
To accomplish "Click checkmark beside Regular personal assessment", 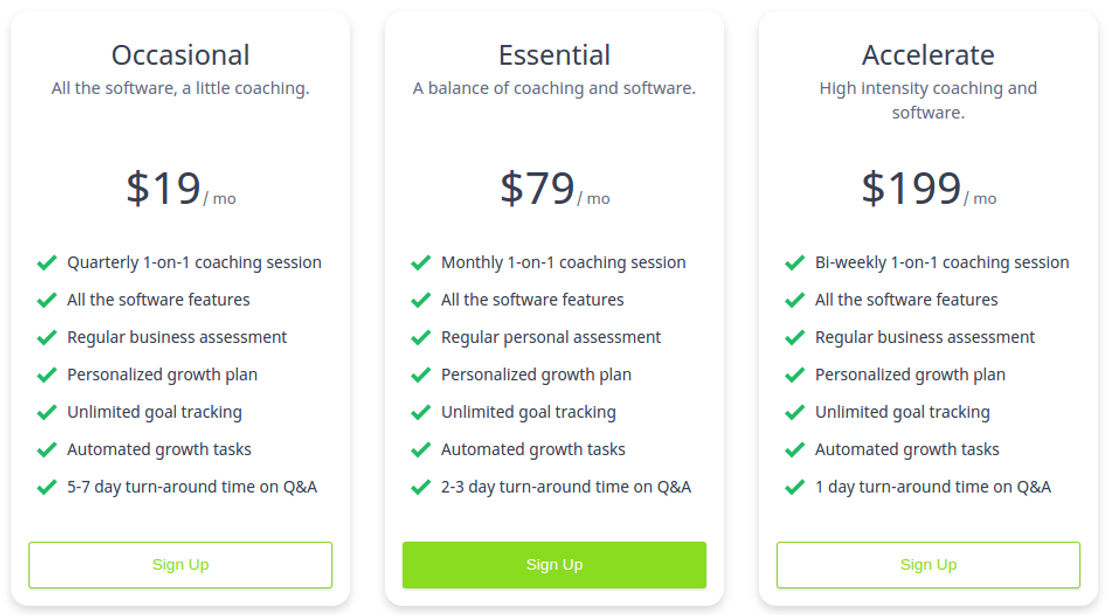I will point(420,338).
